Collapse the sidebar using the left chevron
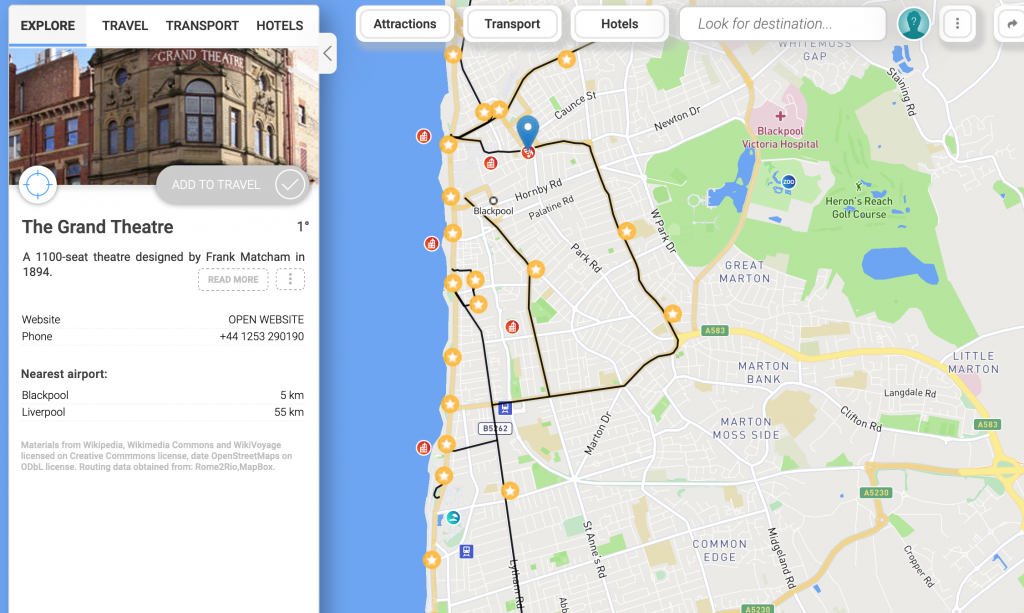The height and width of the screenshot is (613, 1024). pyautogui.click(x=327, y=55)
